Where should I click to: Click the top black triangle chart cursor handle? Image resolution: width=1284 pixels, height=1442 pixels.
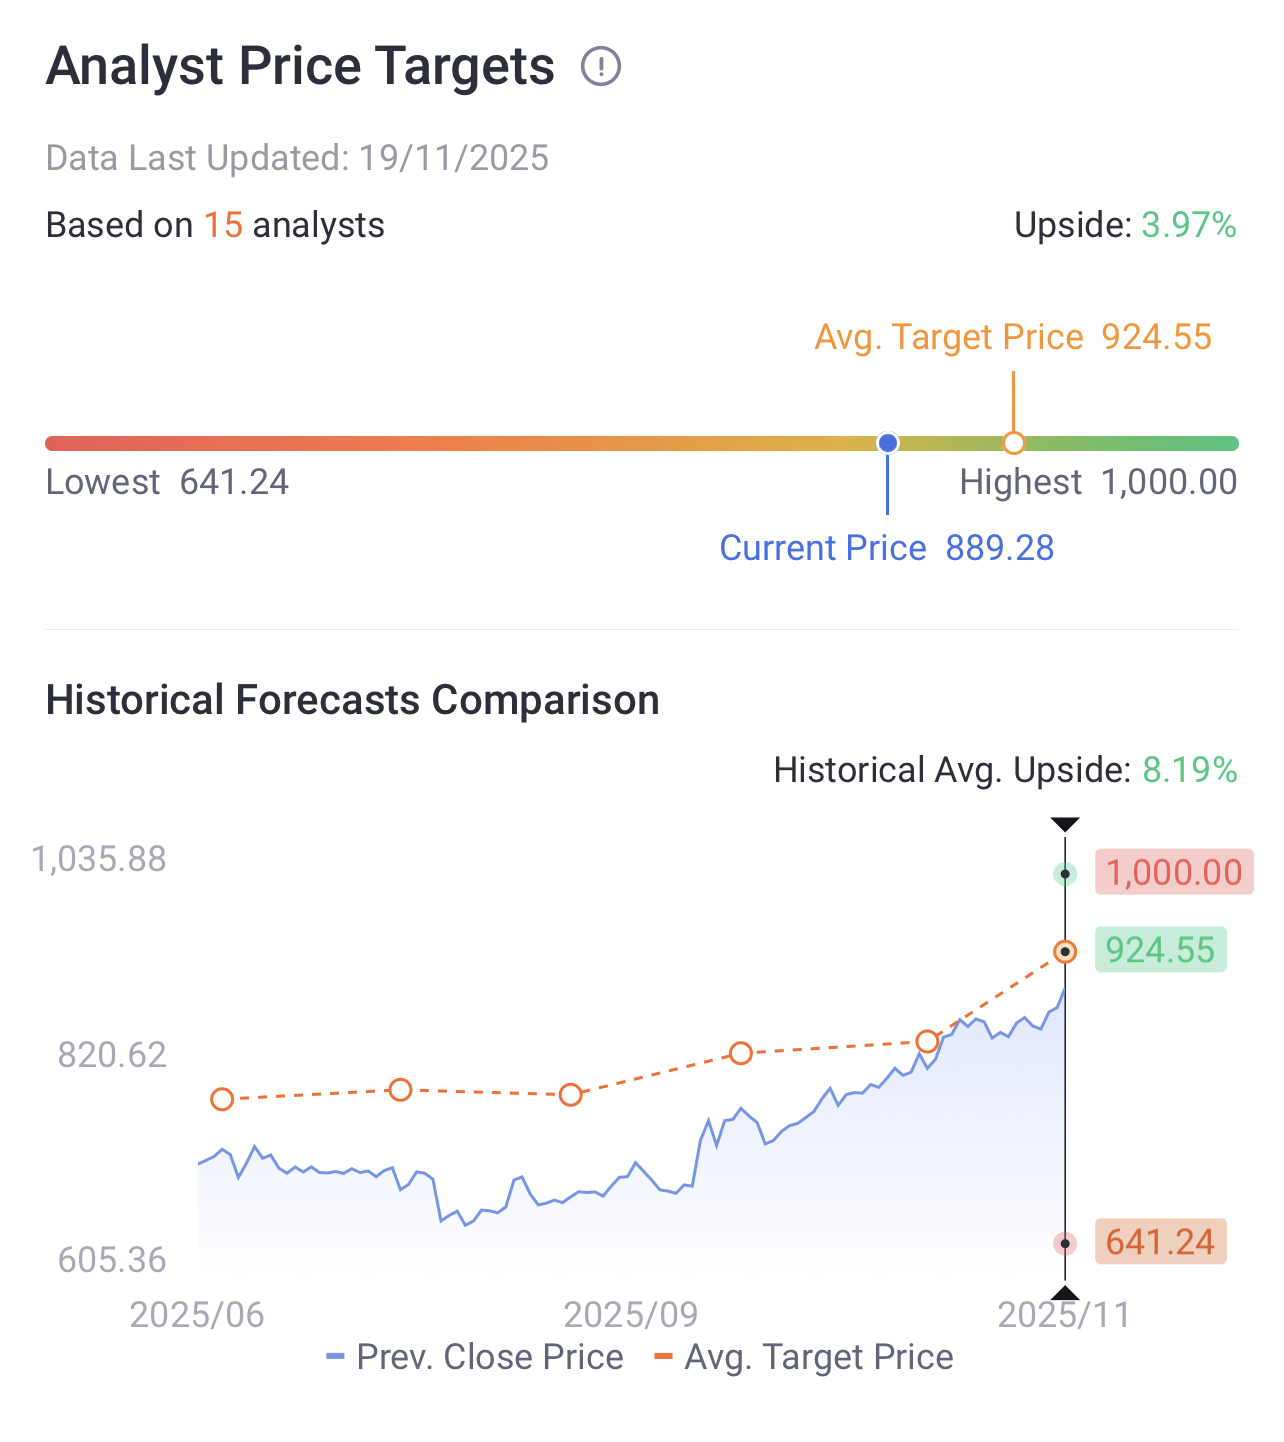pyautogui.click(x=1065, y=825)
